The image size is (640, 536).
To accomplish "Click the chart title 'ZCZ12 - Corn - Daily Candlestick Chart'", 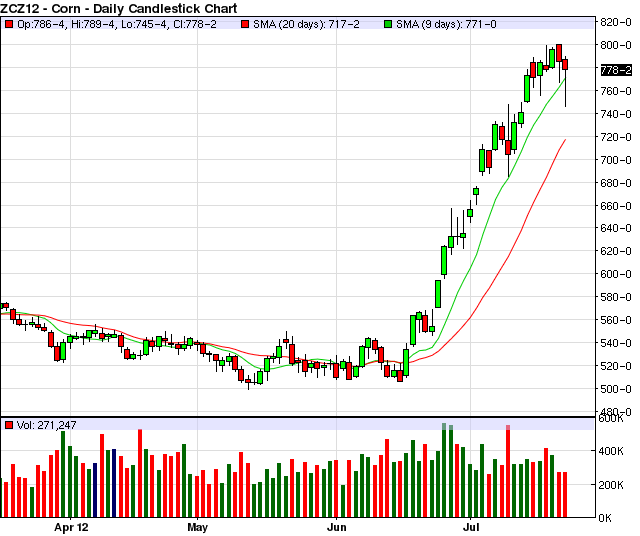I will click(x=119, y=8).
